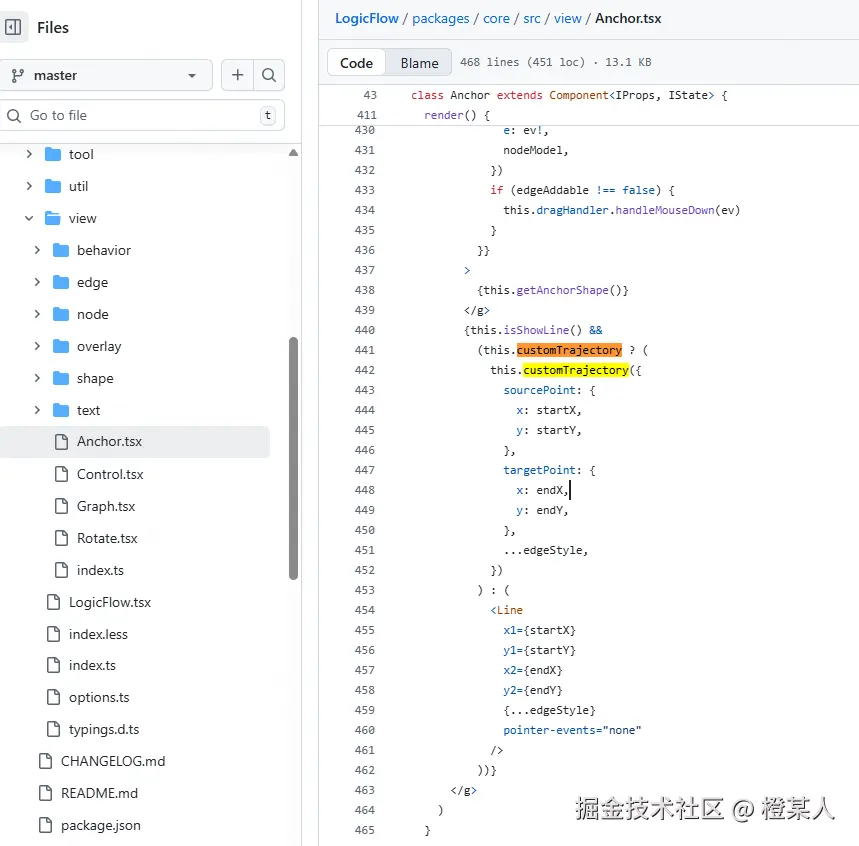Open index.ts under view folder

pyautogui.click(x=100, y=570)
